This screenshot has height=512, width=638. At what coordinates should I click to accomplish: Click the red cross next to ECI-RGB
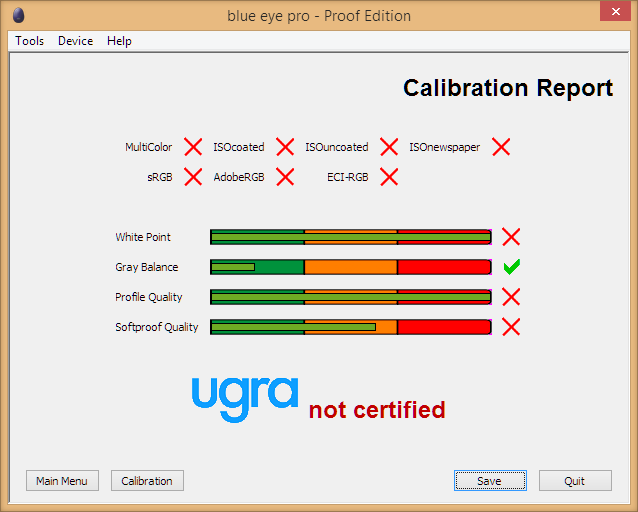(x=389, y=177)
